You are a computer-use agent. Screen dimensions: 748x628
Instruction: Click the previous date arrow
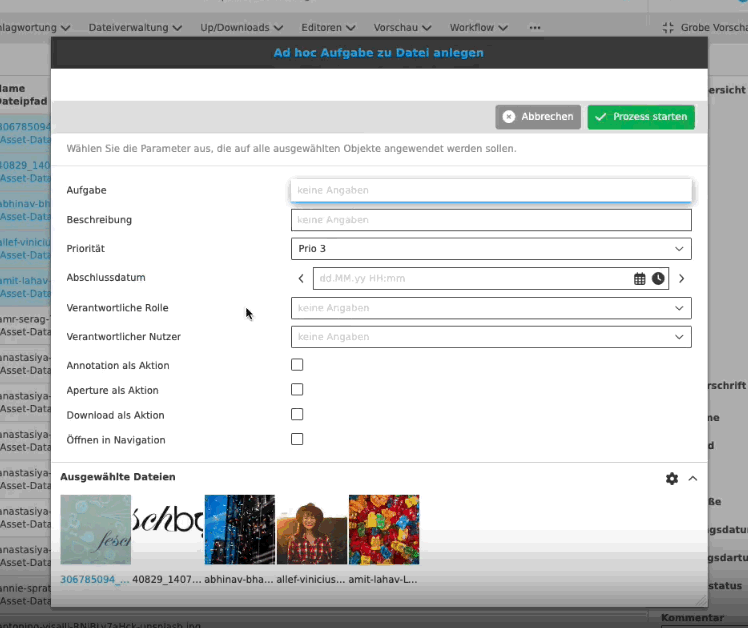click(301, 279)
